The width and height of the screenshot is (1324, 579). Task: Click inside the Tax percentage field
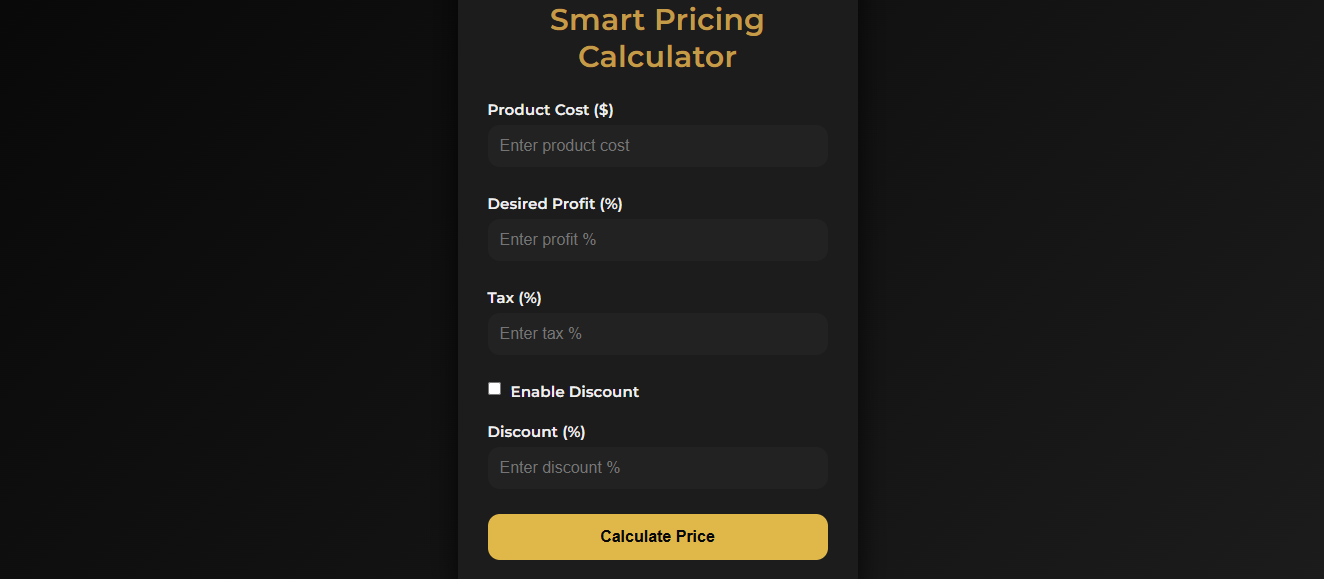[657, 333]
